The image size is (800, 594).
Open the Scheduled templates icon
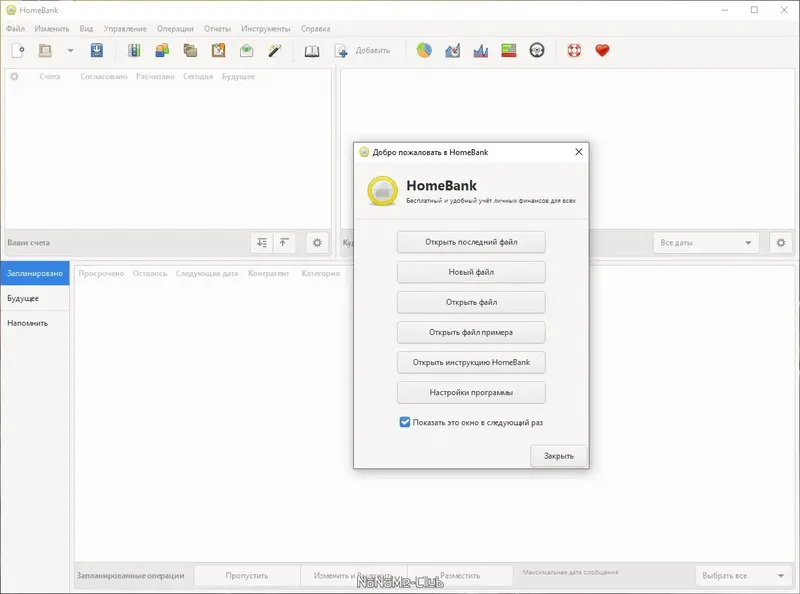point(218,50)
